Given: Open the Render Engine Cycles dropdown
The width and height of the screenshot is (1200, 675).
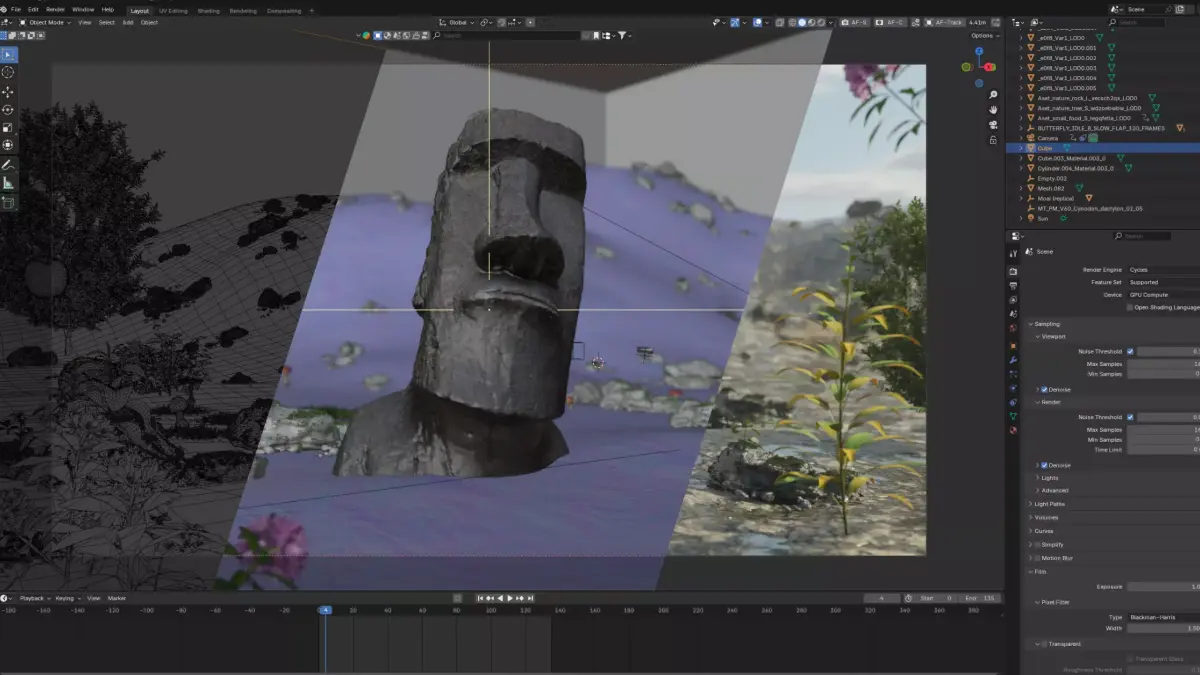Looking at the screenshot, I should coord(1163,270).
